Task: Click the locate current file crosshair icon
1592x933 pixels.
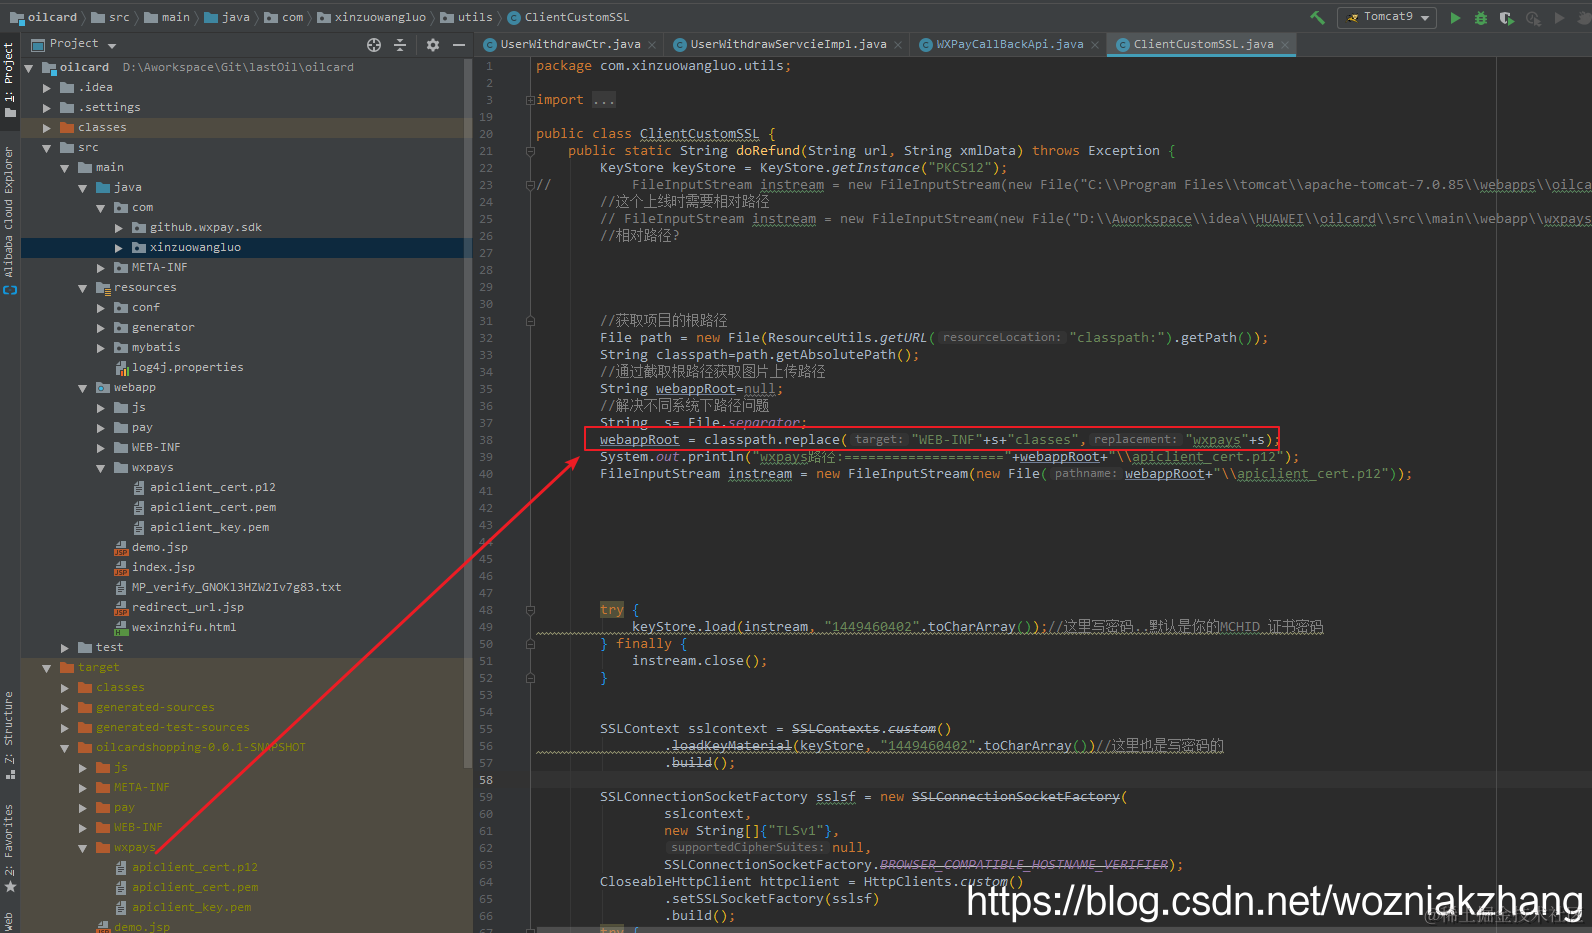Action: click(x=374, y=44)
